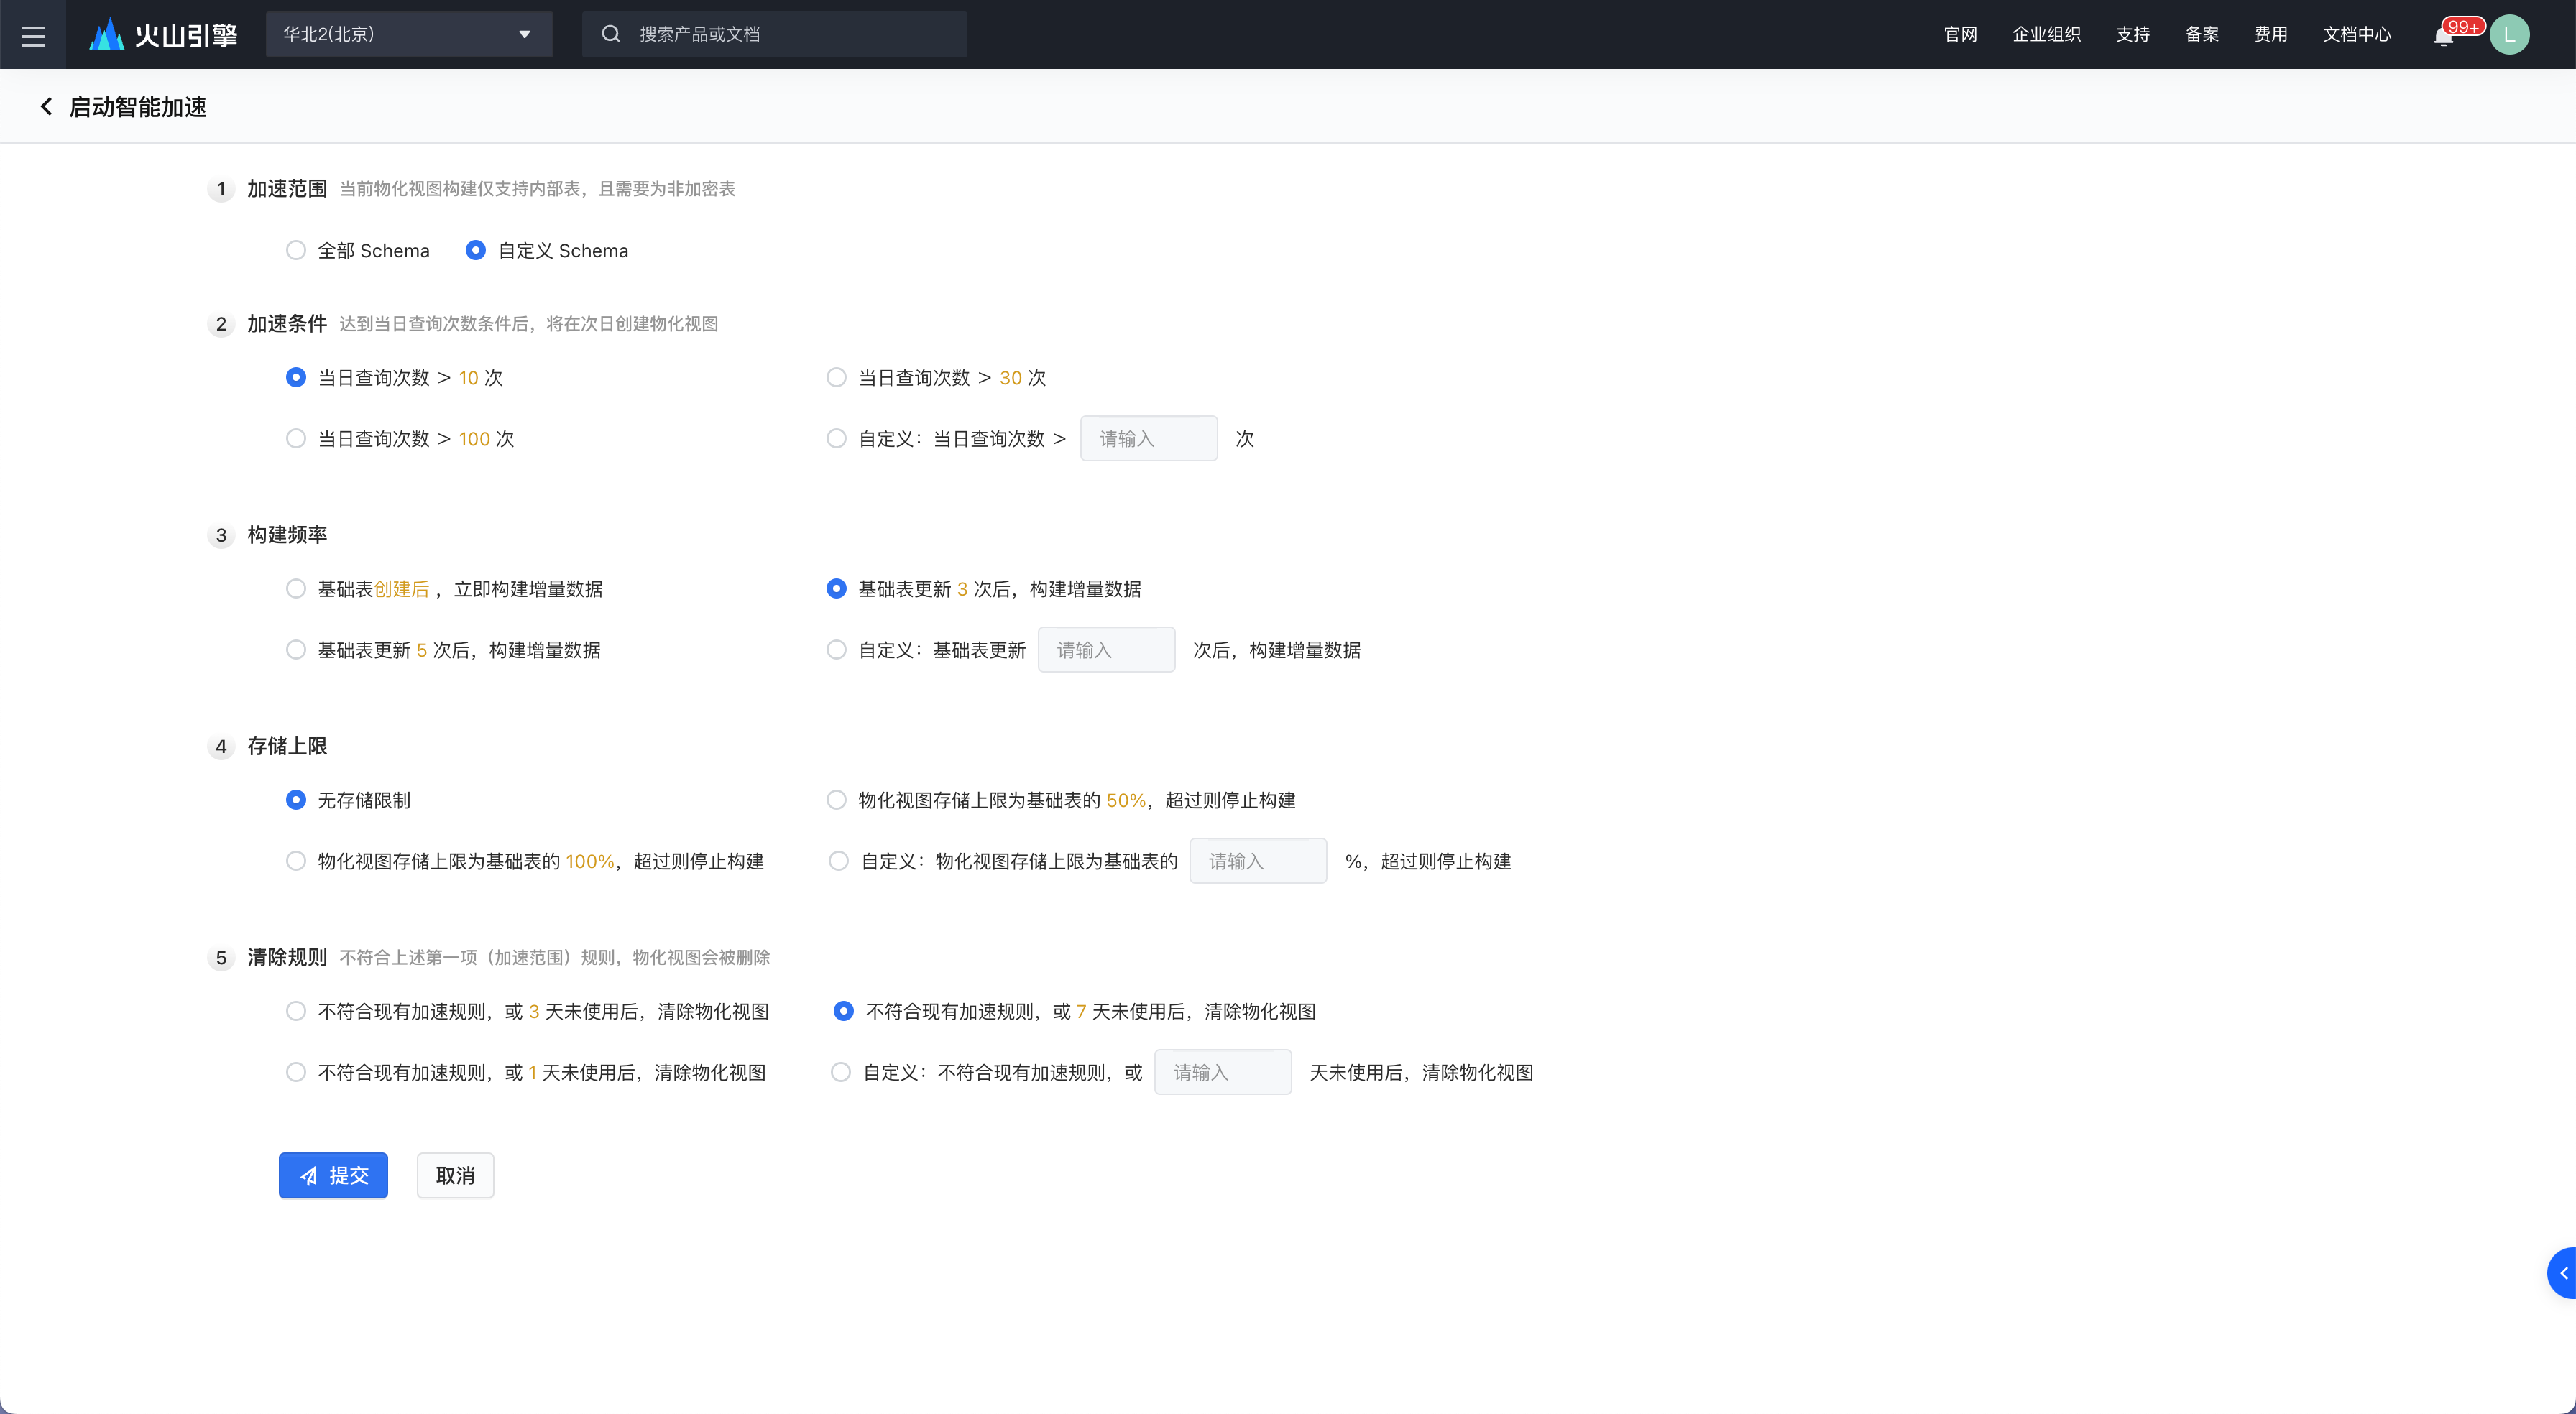Screen dimensions: 2576x1414
Task: Select custom clear-rule days radio
Action: 841,1072
